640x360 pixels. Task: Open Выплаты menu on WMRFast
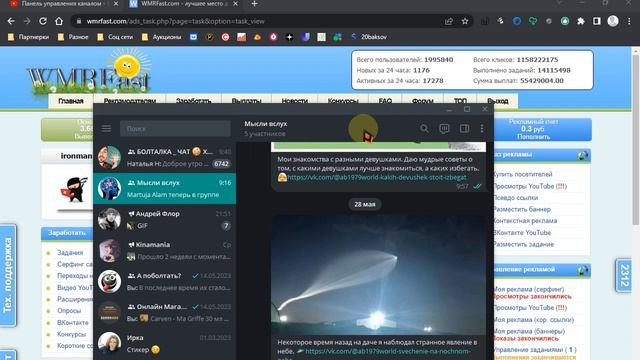(247, 101)
